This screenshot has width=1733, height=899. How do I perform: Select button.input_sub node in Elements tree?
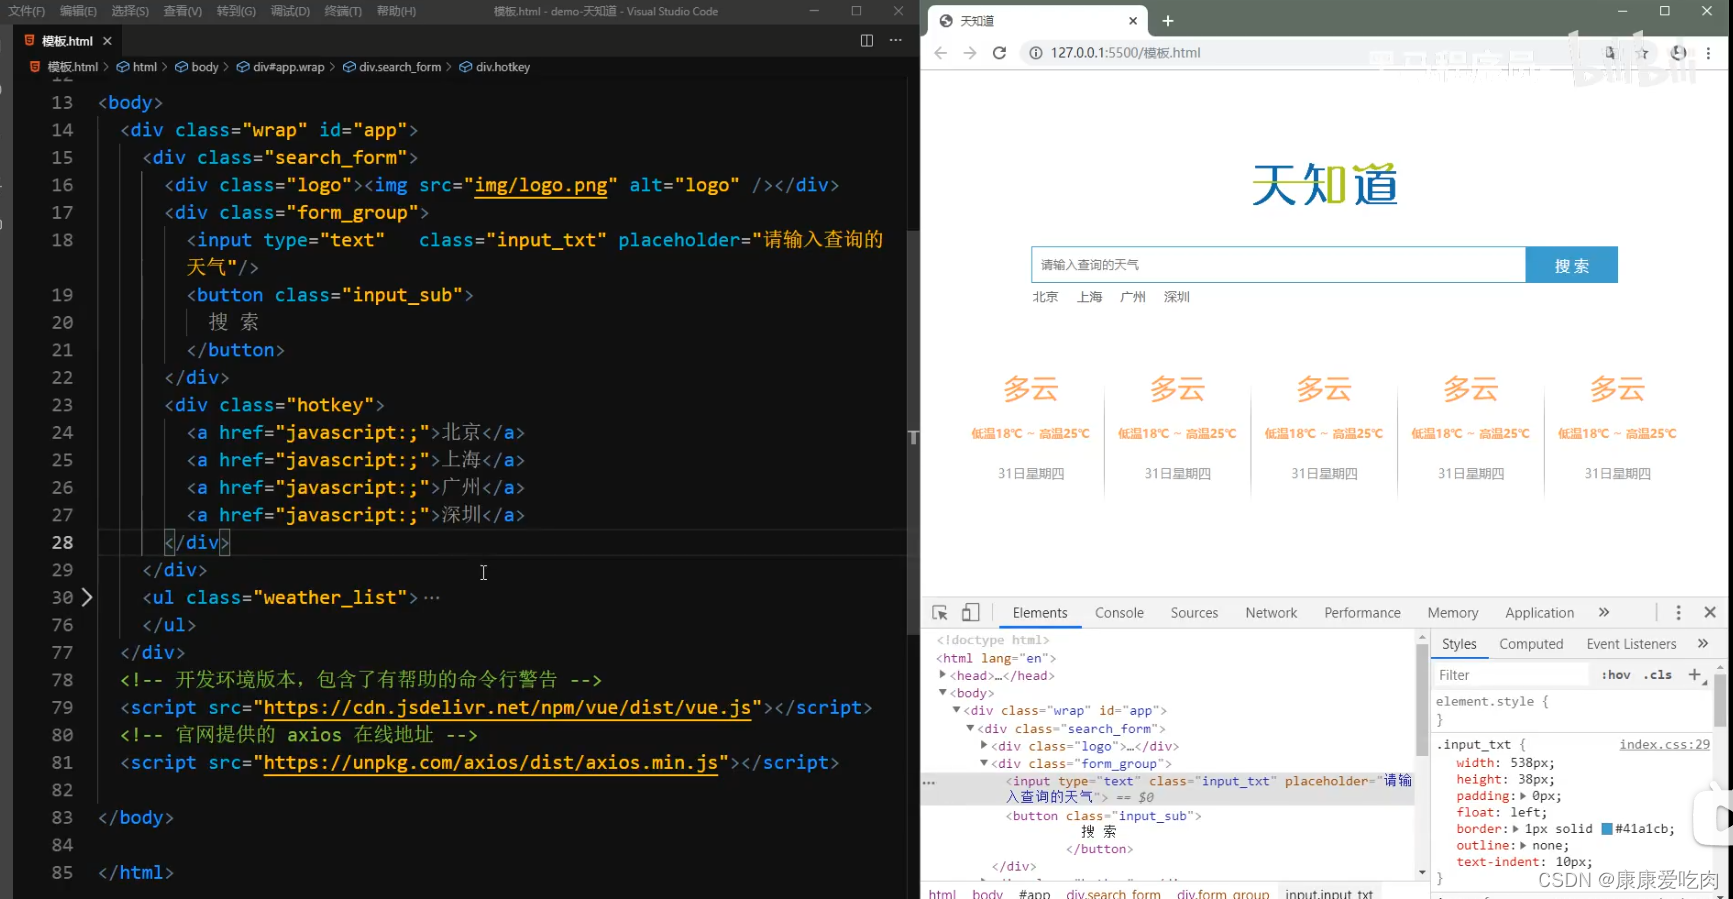pyautogui.click(x=1103, y=816)
